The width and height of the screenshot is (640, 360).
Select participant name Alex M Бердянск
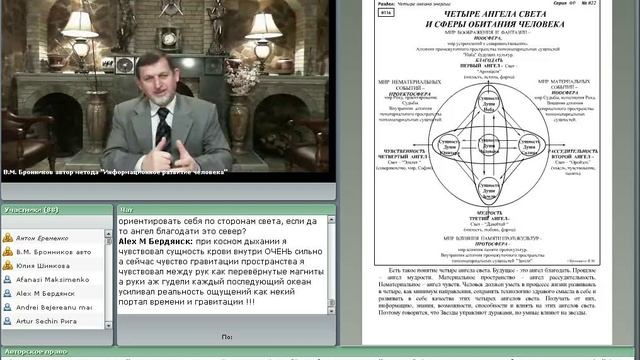pos(45,293)
